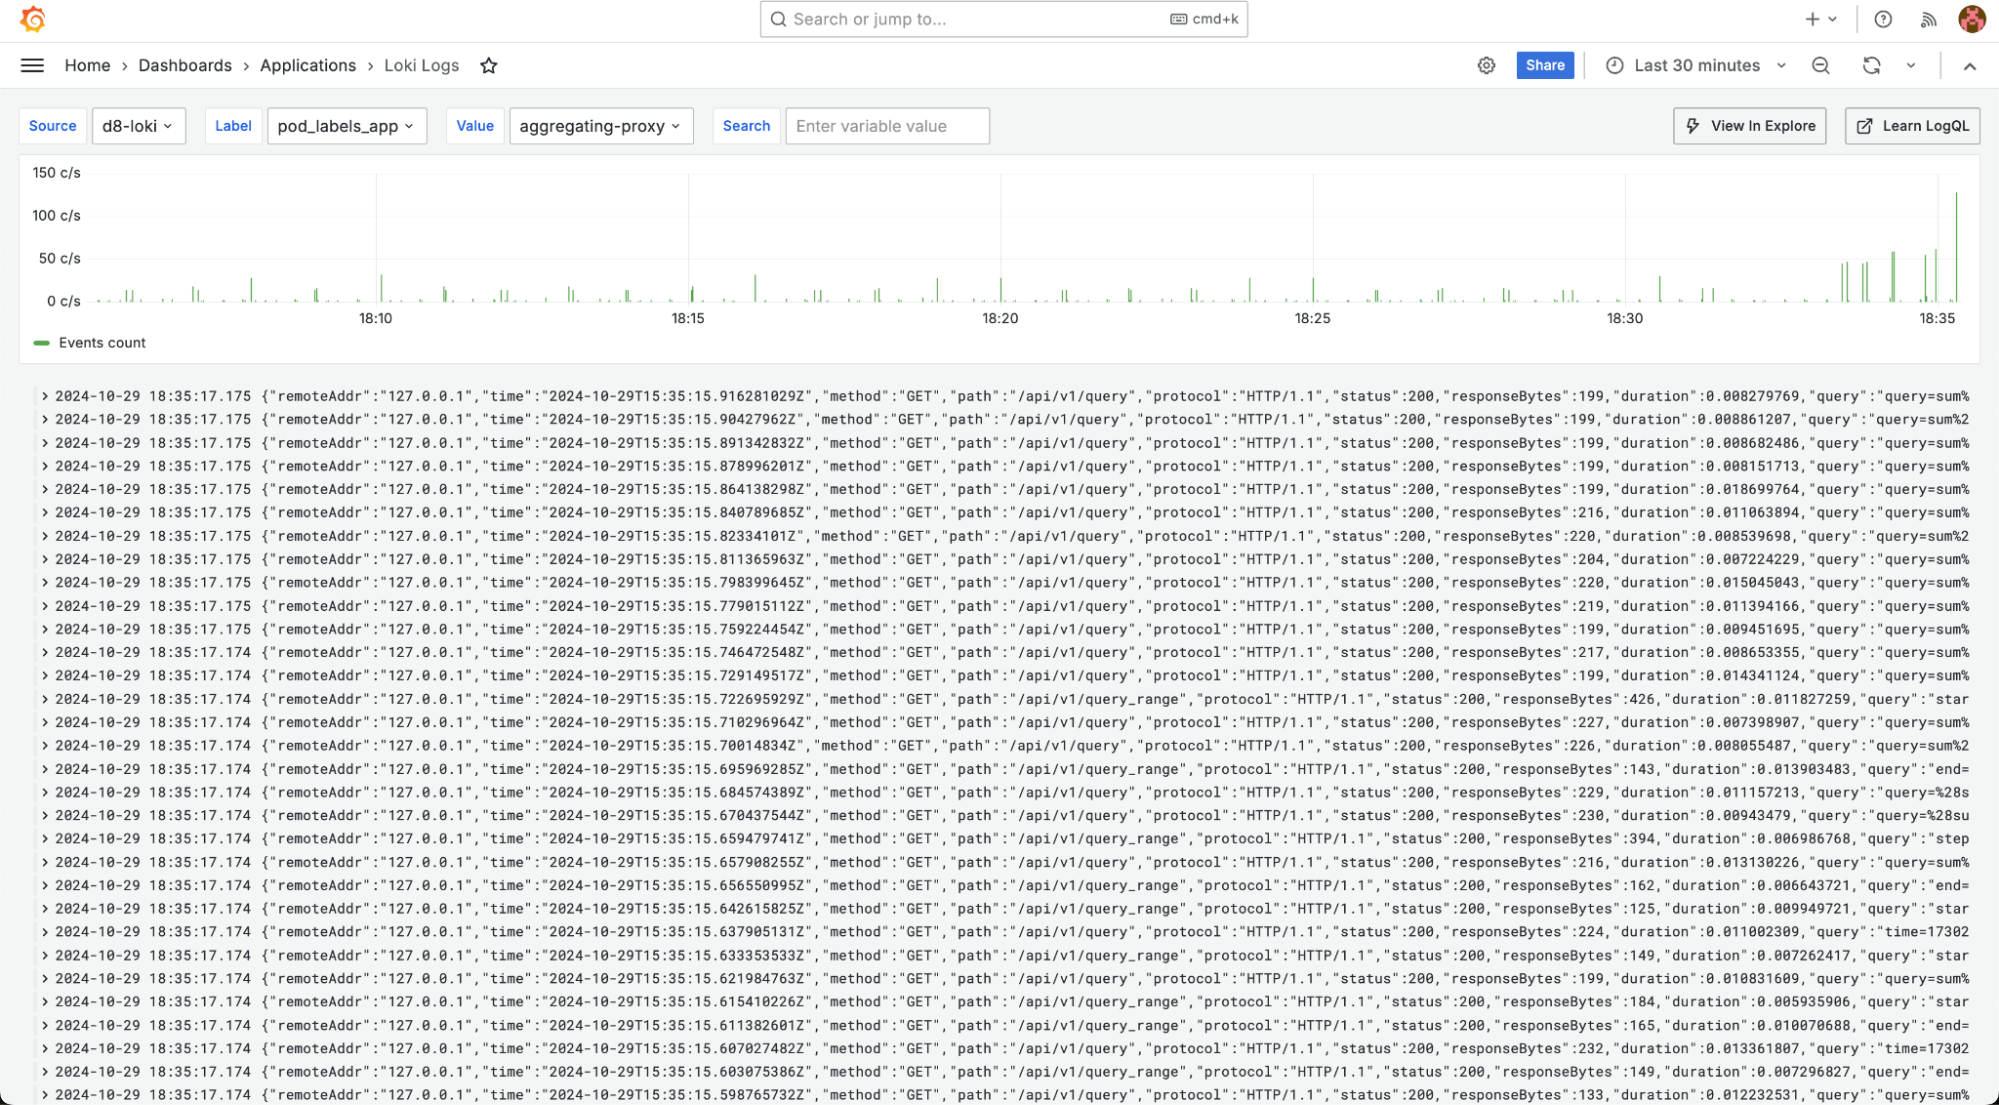Expand the first log row
The width and height of the screenshot is (1999, 1105).
45,397
